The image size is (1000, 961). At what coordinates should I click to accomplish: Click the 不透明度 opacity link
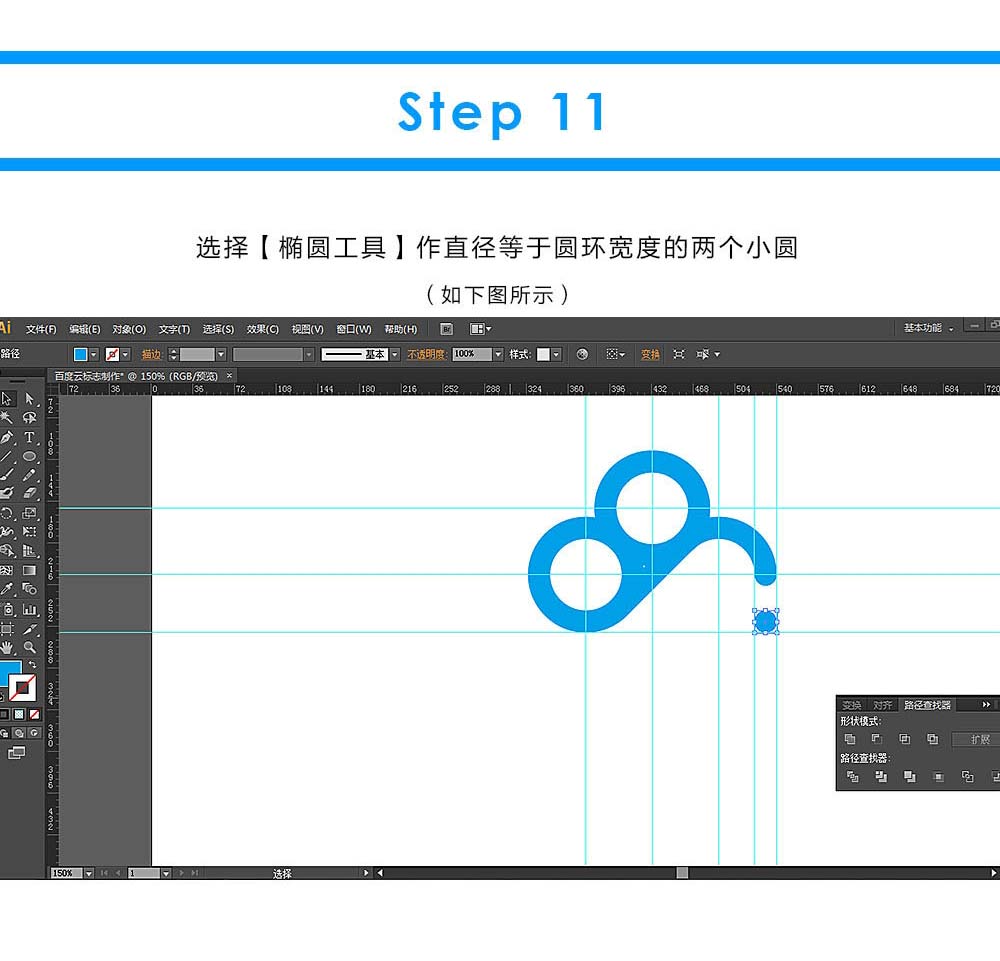[x=426, y=354]
